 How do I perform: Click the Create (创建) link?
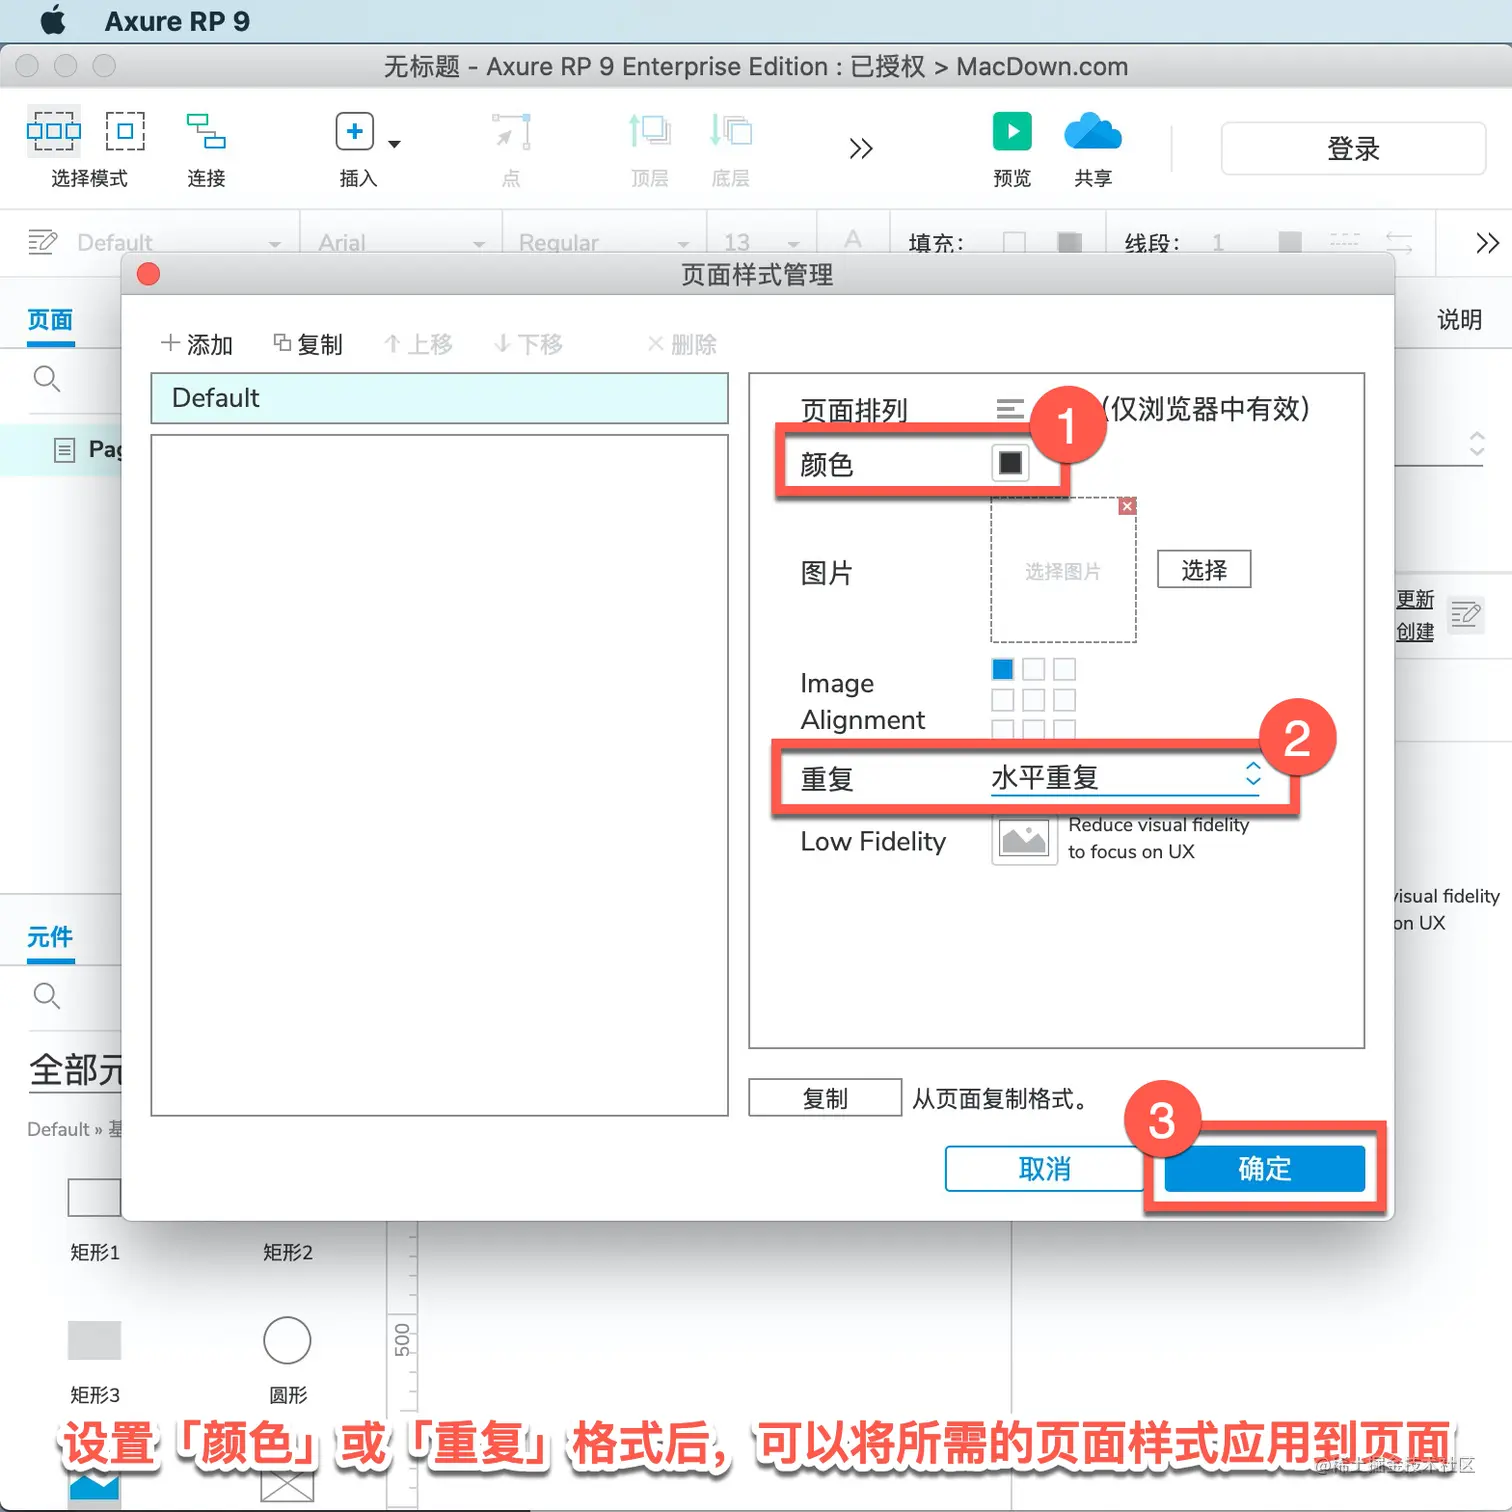1415,632
